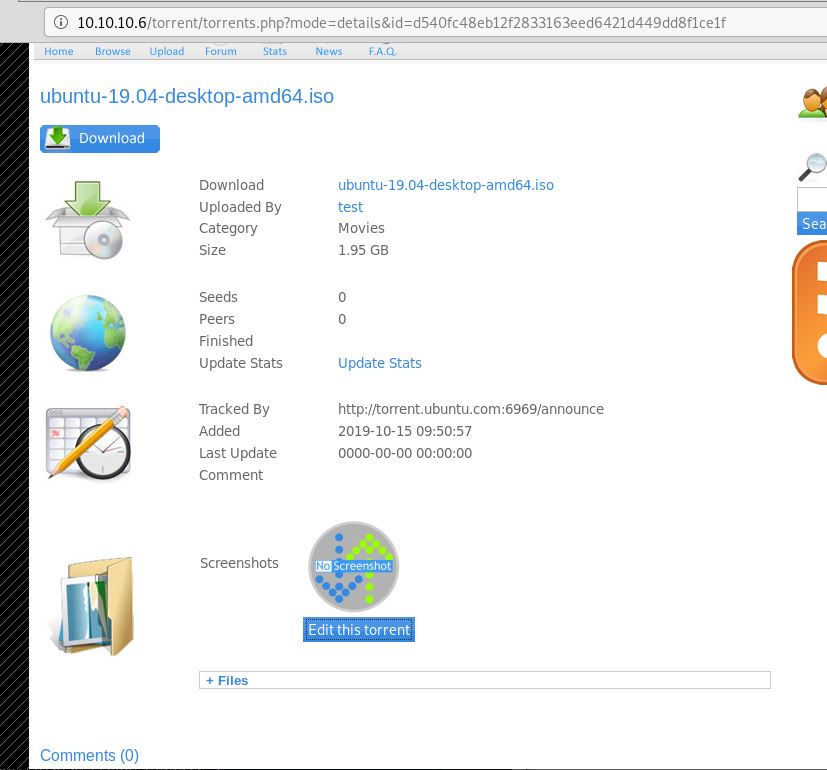Click the category value Movies

pyautogui.click(x=361, y=228)
